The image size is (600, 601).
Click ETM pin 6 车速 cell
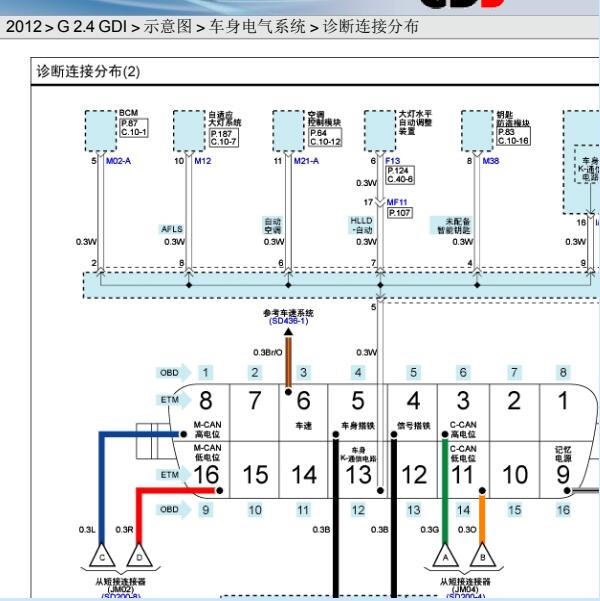click(x=303, y=413)
